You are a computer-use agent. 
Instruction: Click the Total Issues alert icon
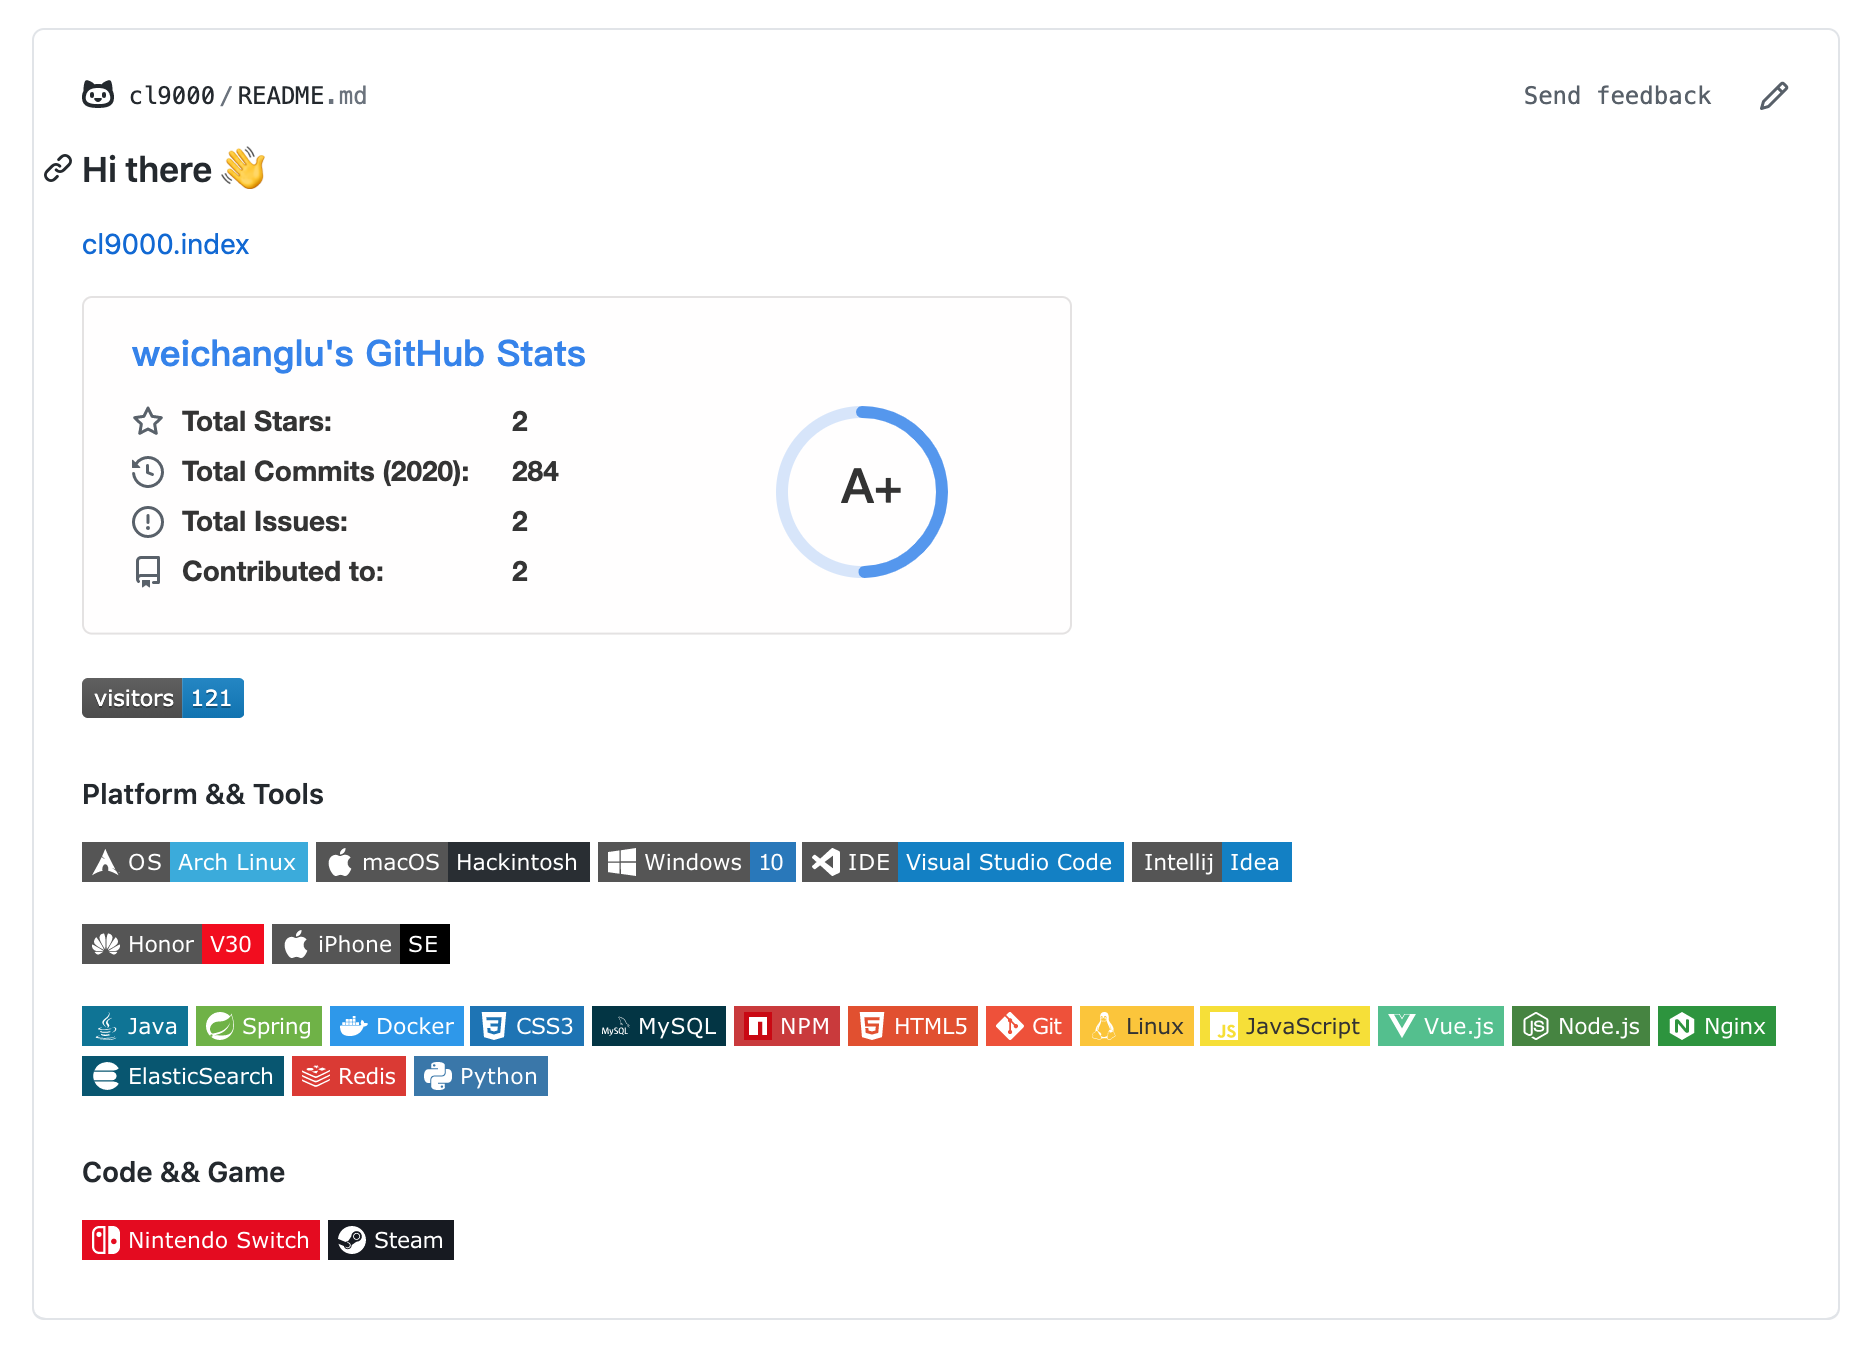(148, 521)
